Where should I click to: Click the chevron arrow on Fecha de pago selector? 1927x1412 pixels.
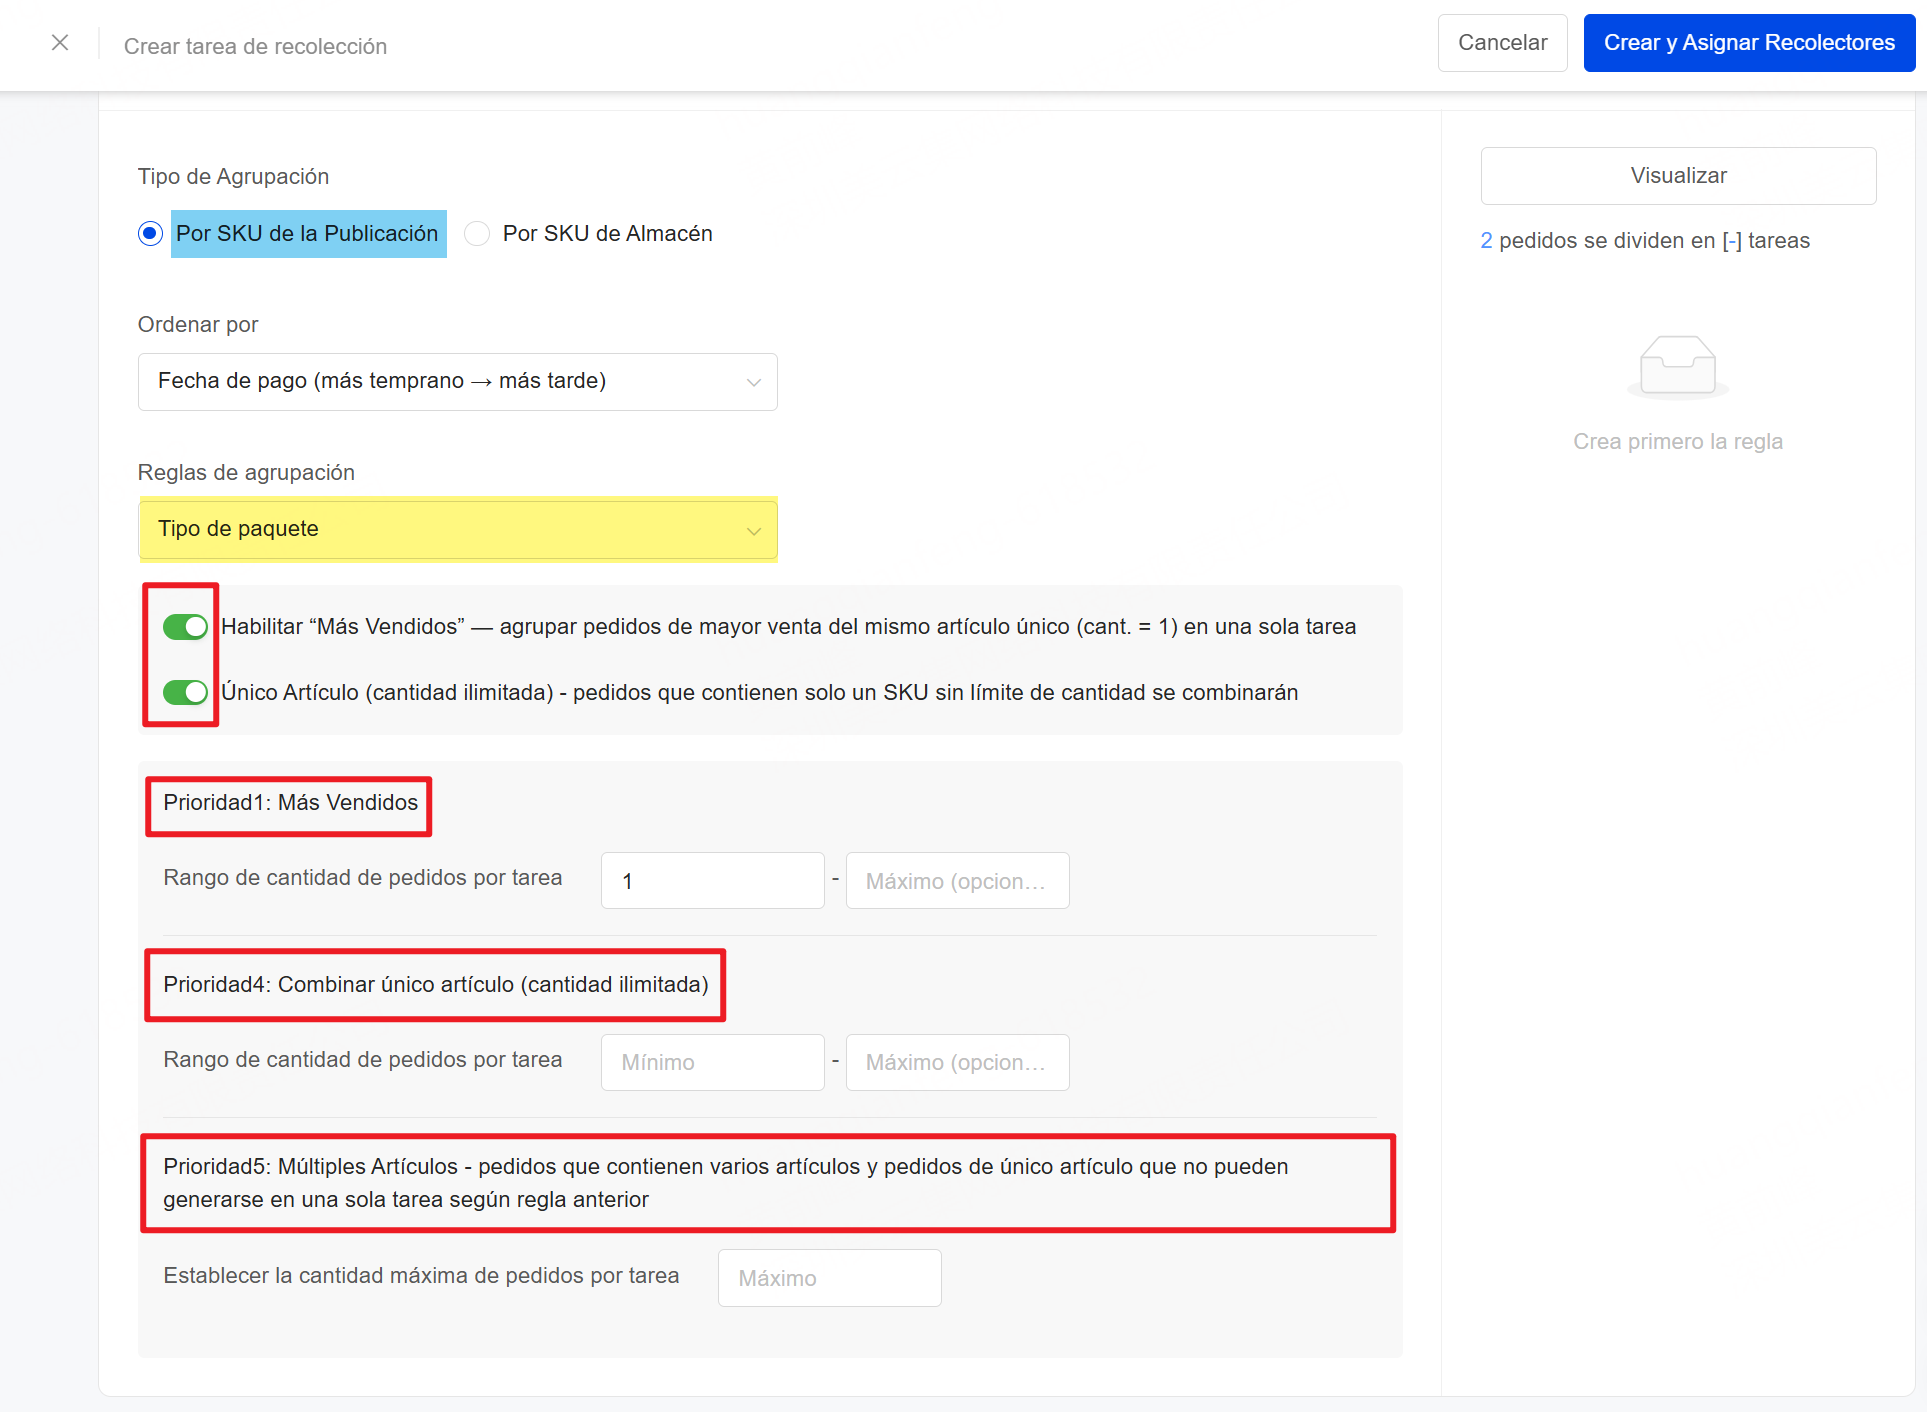[753, 383]
